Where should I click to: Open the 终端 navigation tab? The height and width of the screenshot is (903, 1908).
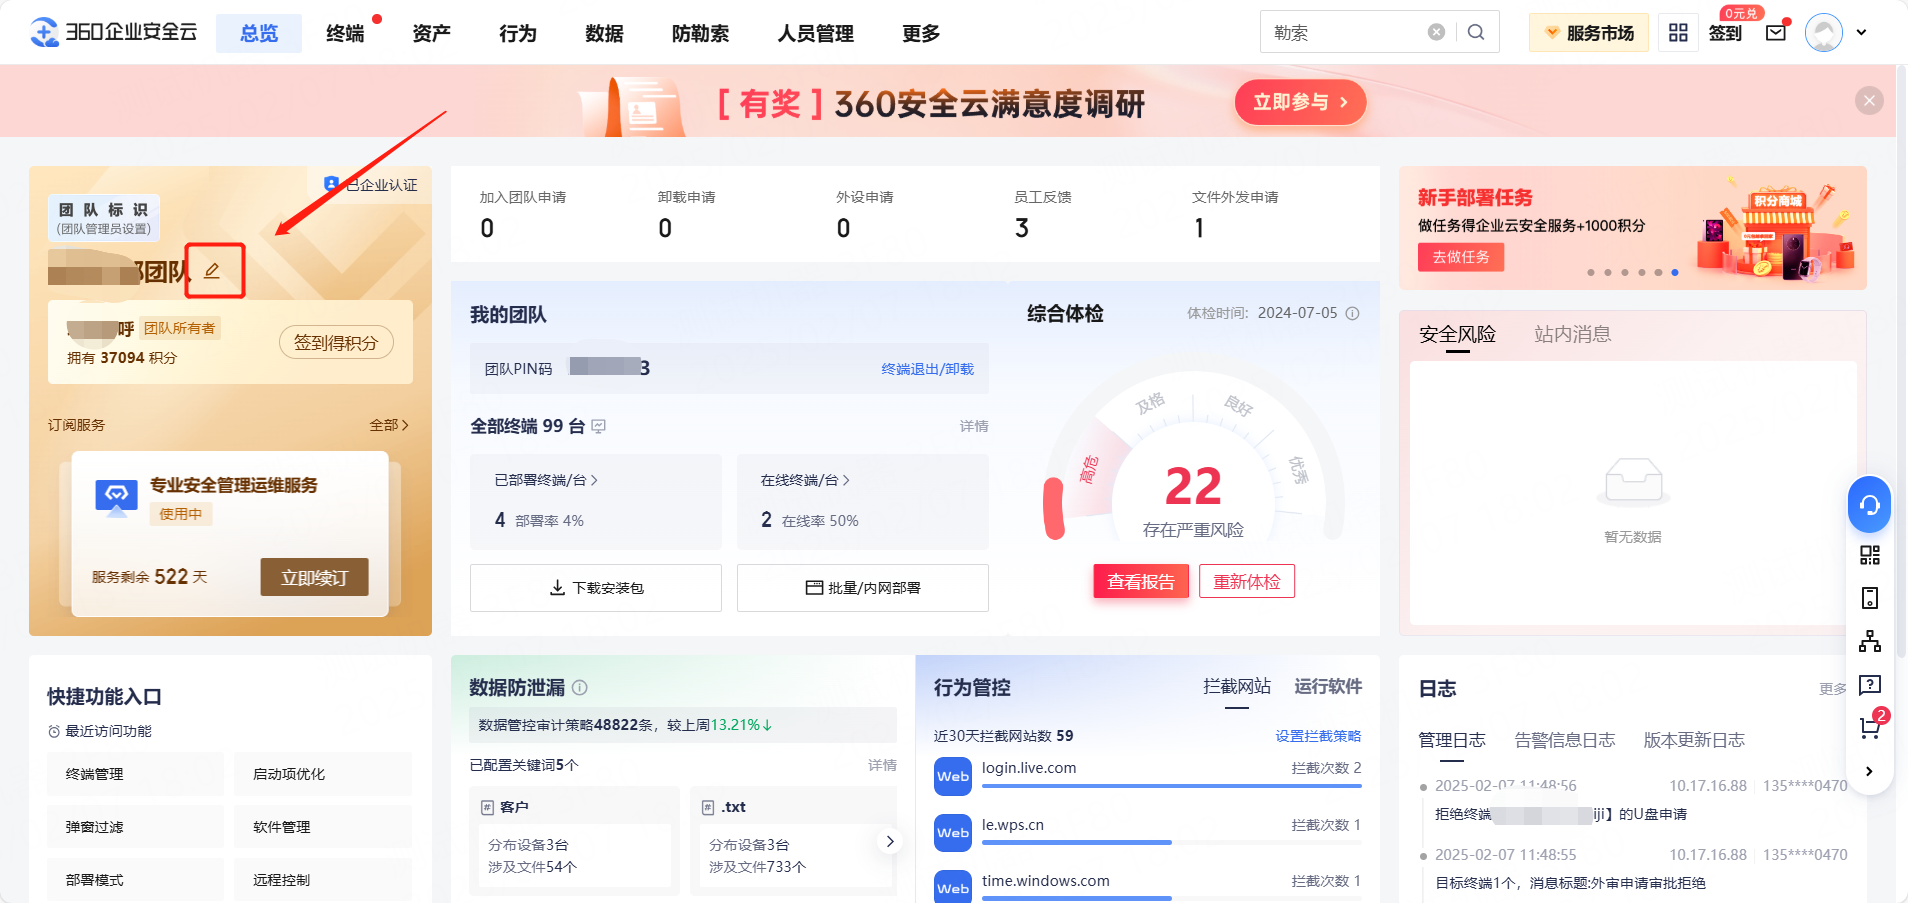[345, 34]
